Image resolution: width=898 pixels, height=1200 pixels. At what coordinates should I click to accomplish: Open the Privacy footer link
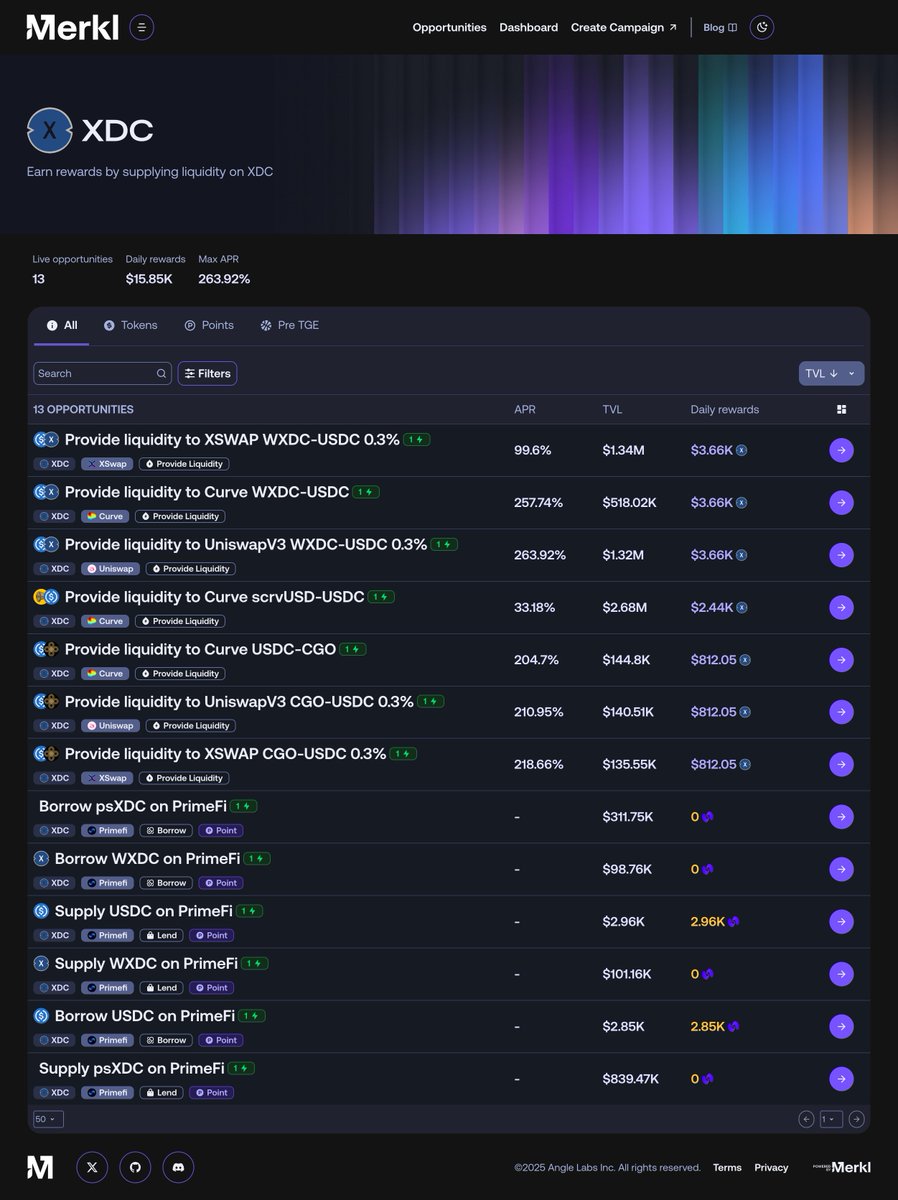pyautogui.click(x=771, y=1168)
